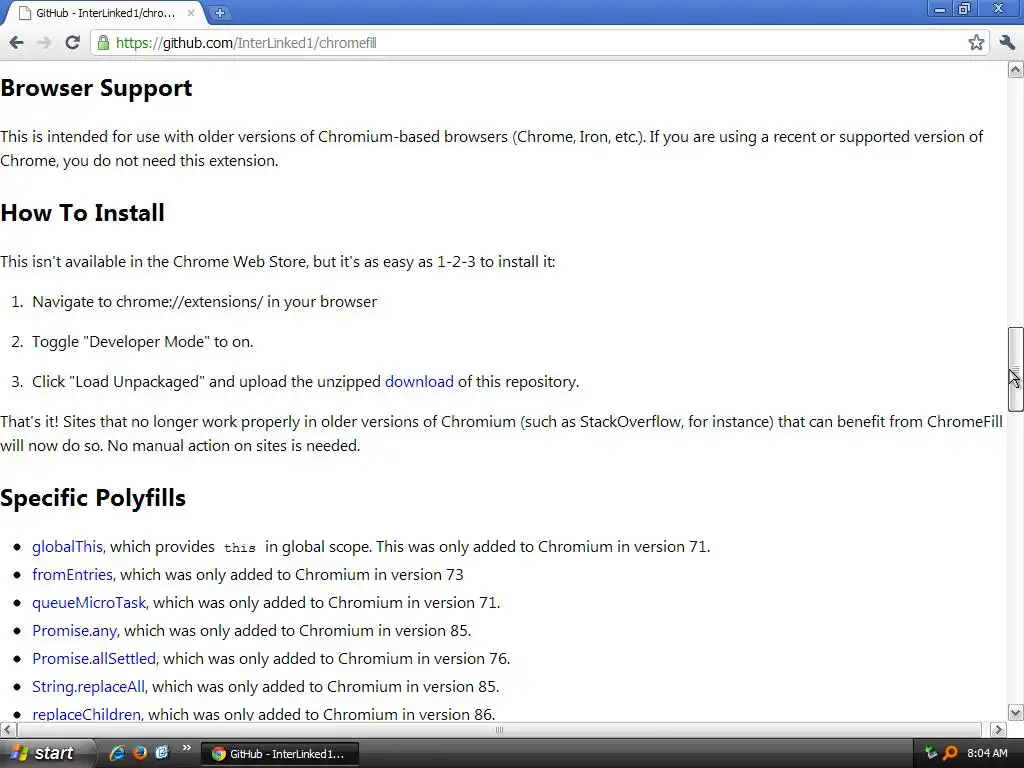Click the vertical scrollbar down arrow

pyautogui.click(x=1016, y=712)
